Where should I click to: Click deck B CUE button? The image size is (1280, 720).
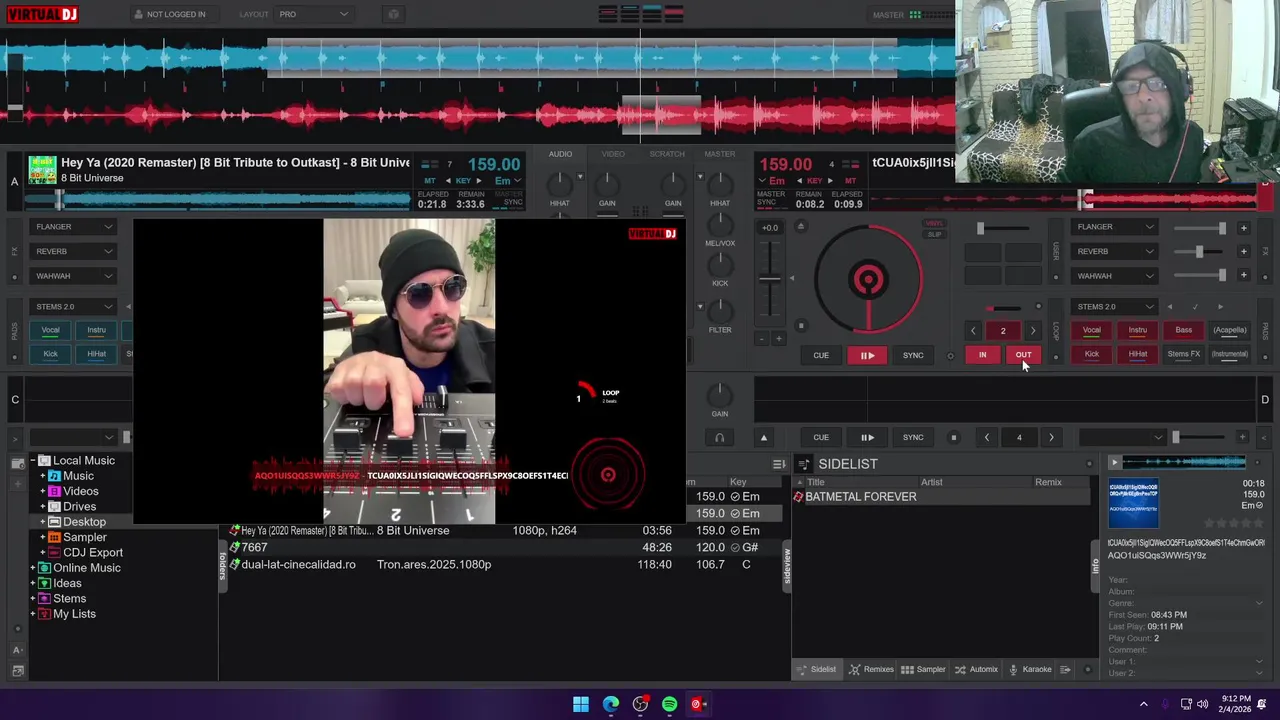[x=821, y=355]
